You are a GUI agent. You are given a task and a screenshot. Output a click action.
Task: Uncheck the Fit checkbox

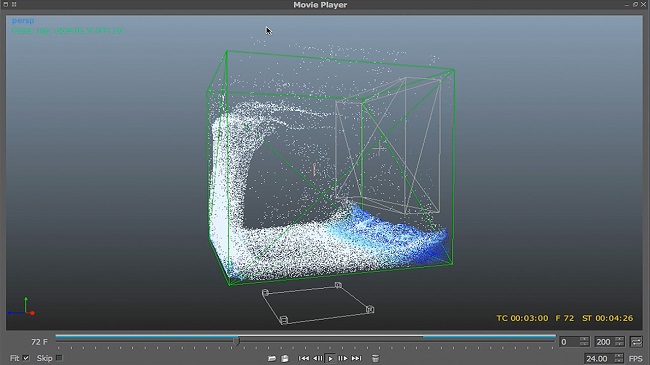[x=26, y=358]
